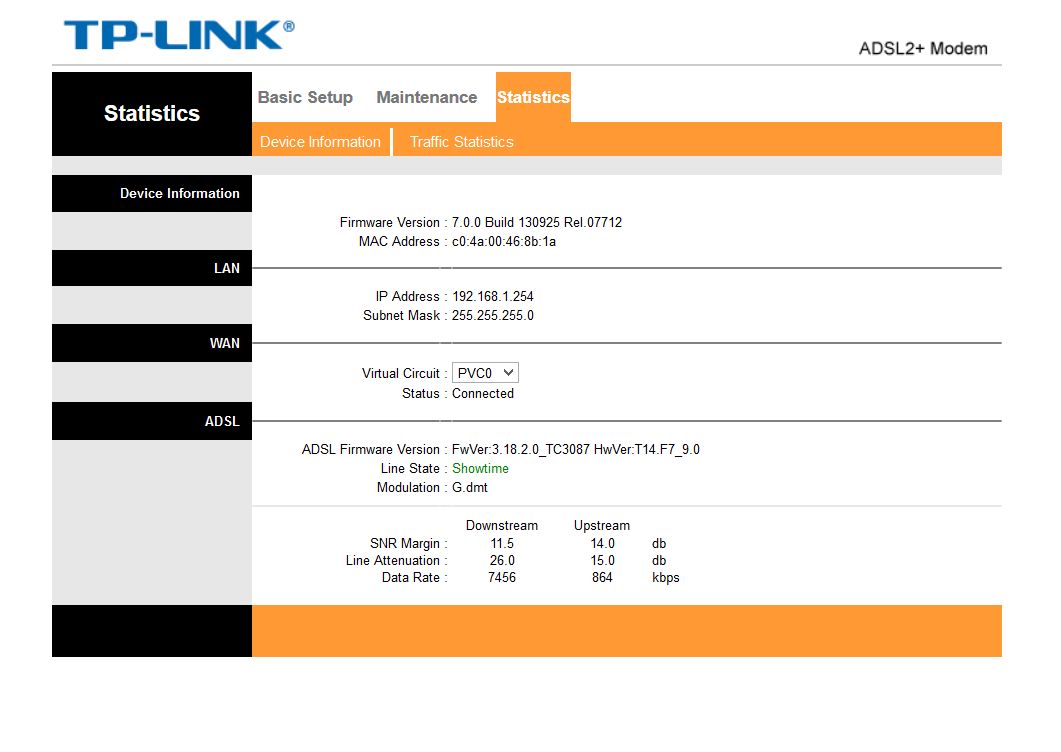This screenshot has width=1061, height=752.
Task: Click the ADSL2+ Modem label
Action: pos(922,48)
